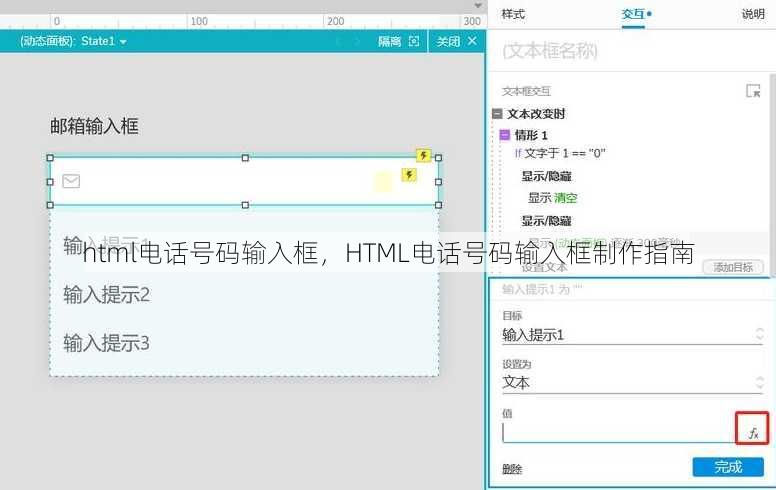
Task: Open interaction editor icon beside 文本框交互
Action: tap(753, 91)
